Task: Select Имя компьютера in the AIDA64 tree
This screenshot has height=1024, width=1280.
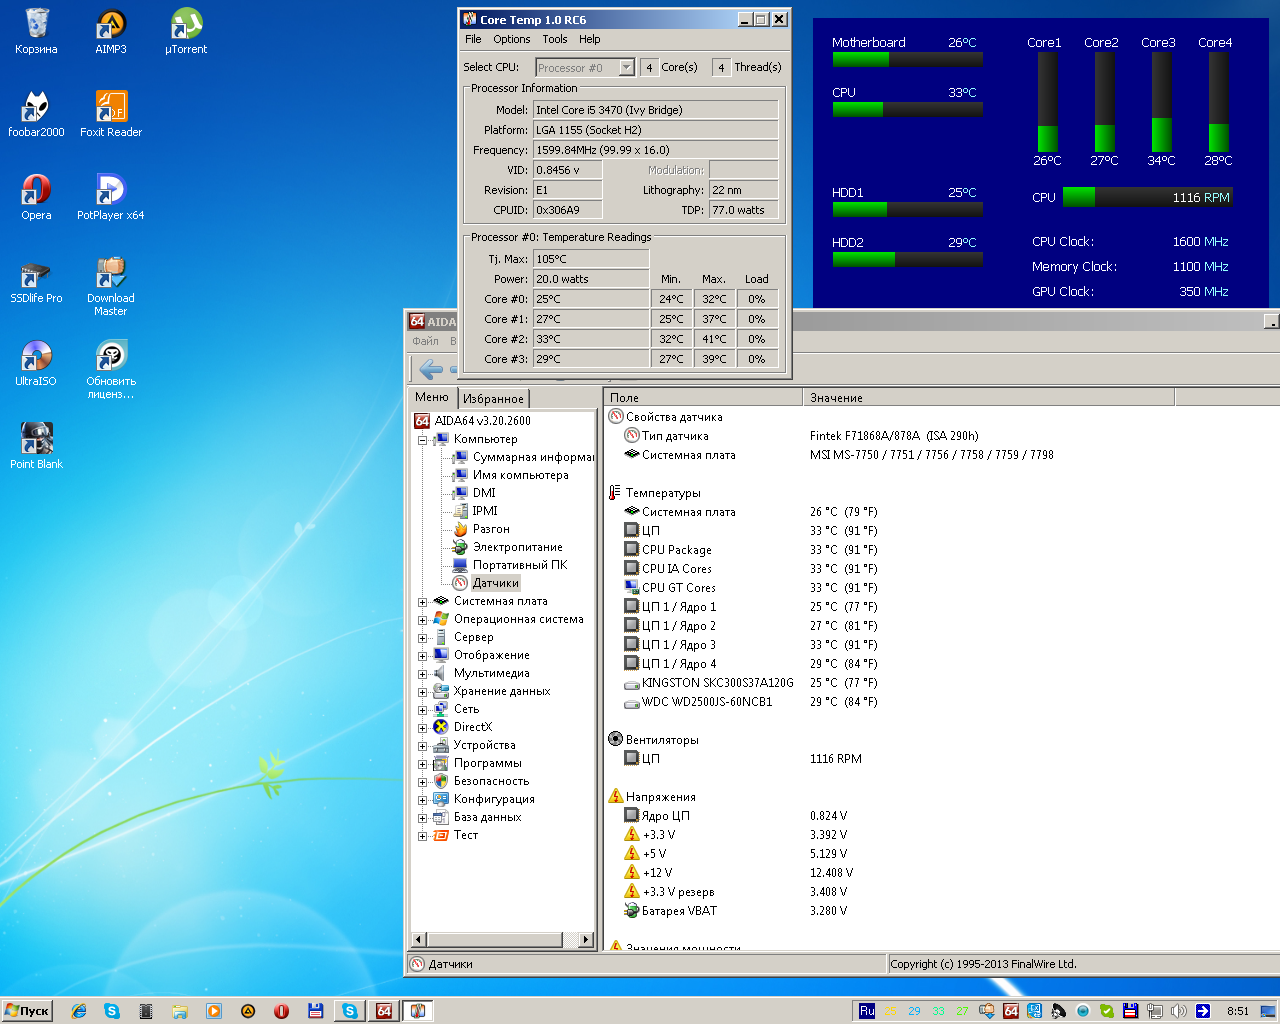Action: pyautogui.click(x=520, y=475)
